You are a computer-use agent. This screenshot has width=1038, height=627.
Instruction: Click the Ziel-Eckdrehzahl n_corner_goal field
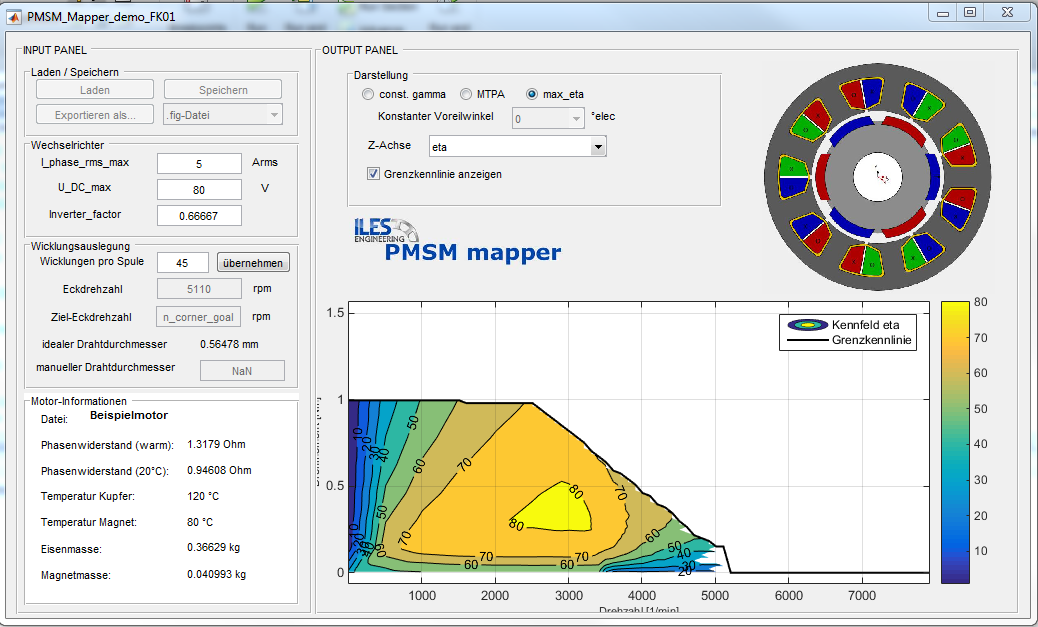pyautogui.click(x=199, y=316)
